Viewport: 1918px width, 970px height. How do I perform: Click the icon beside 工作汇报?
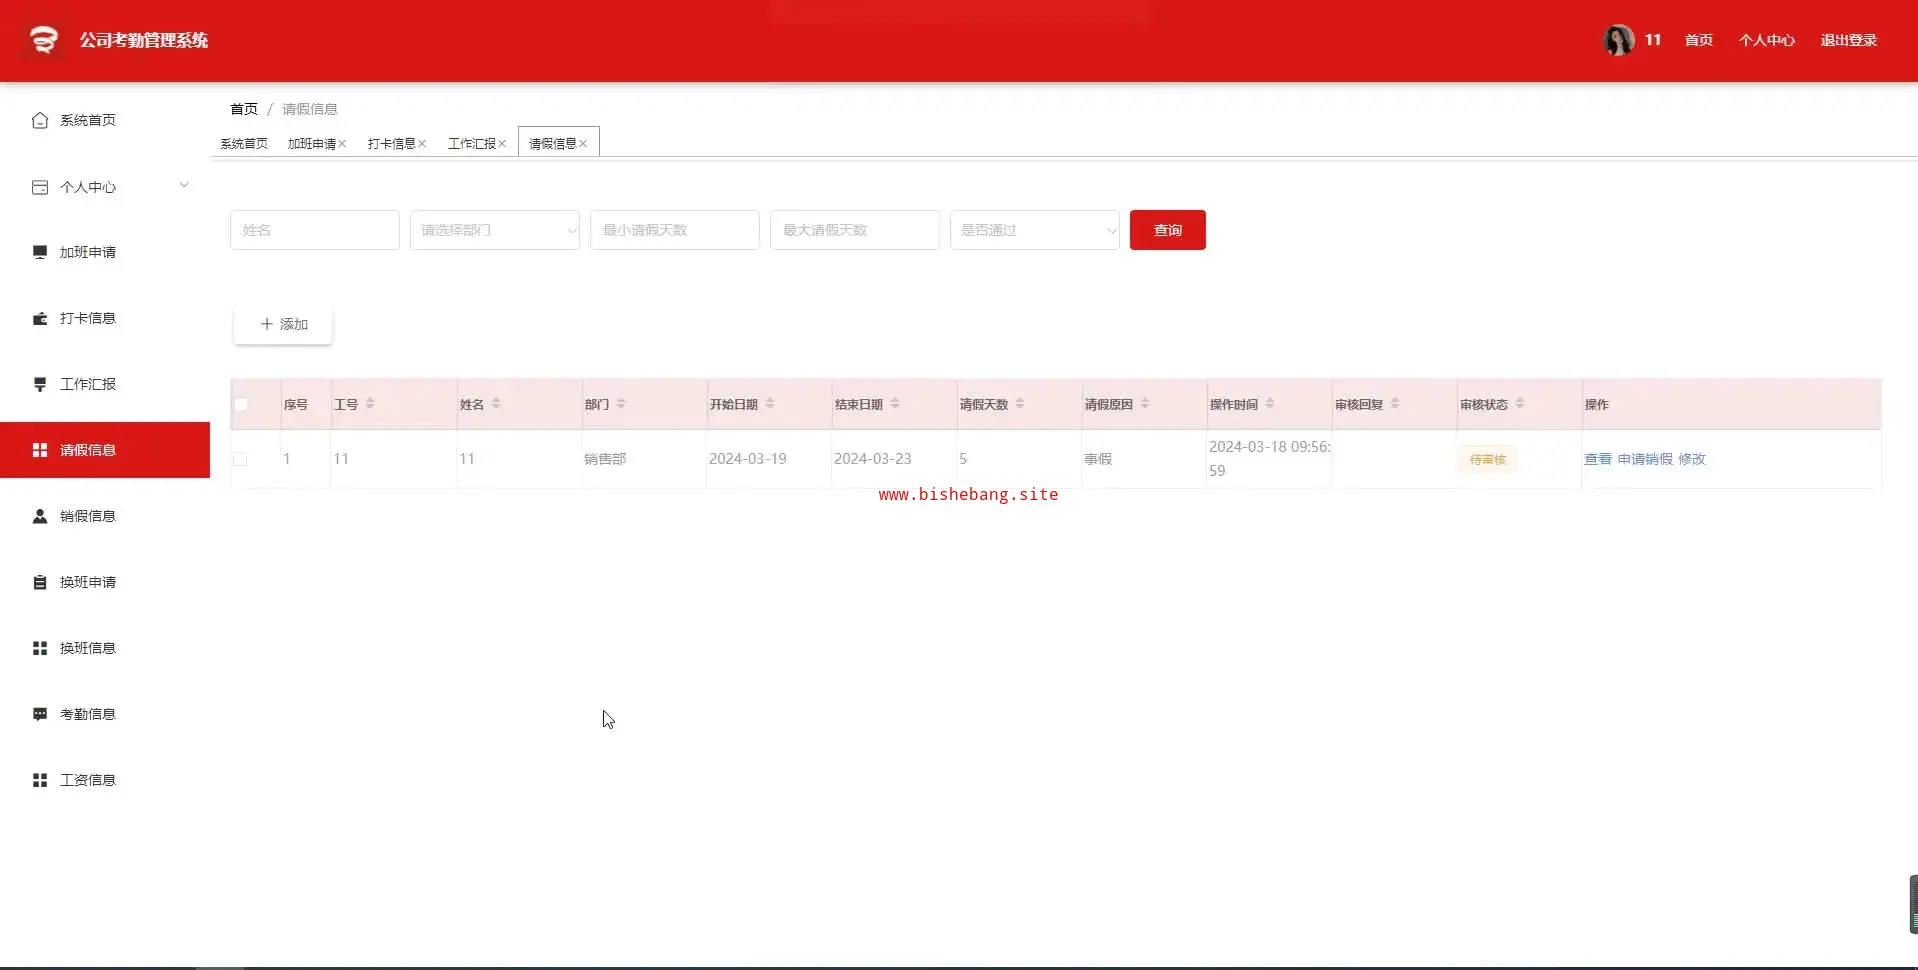pyautogui.click(x=40, y=384)
